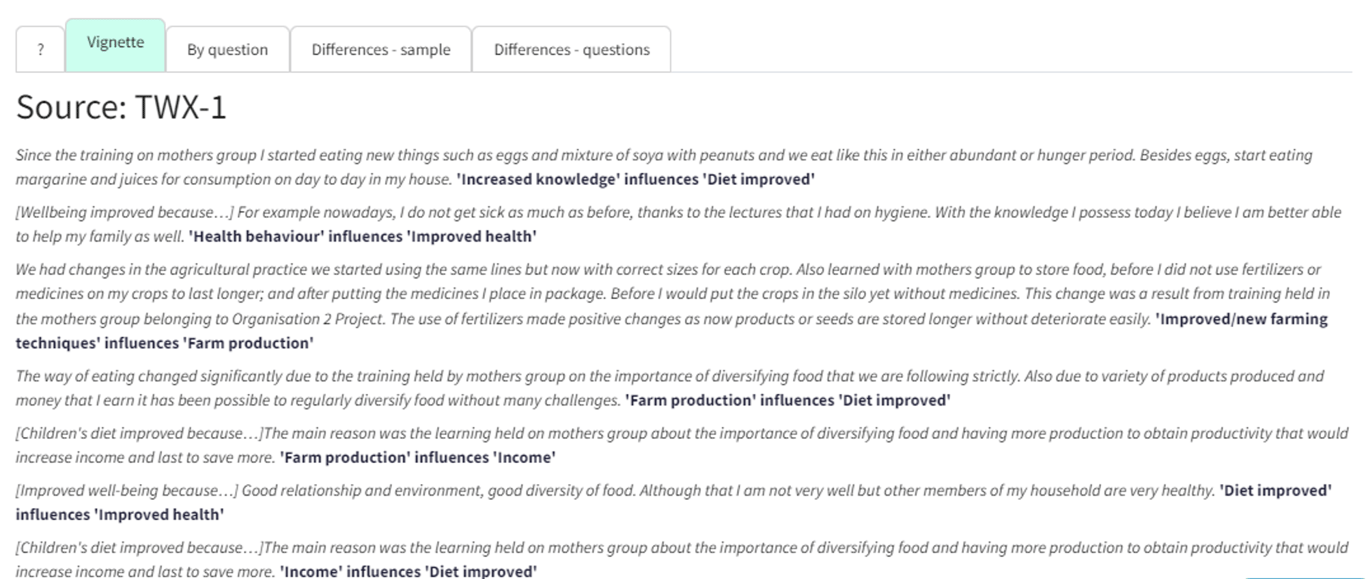
Task: Open the question mark help tab
Action: (40, 50)
